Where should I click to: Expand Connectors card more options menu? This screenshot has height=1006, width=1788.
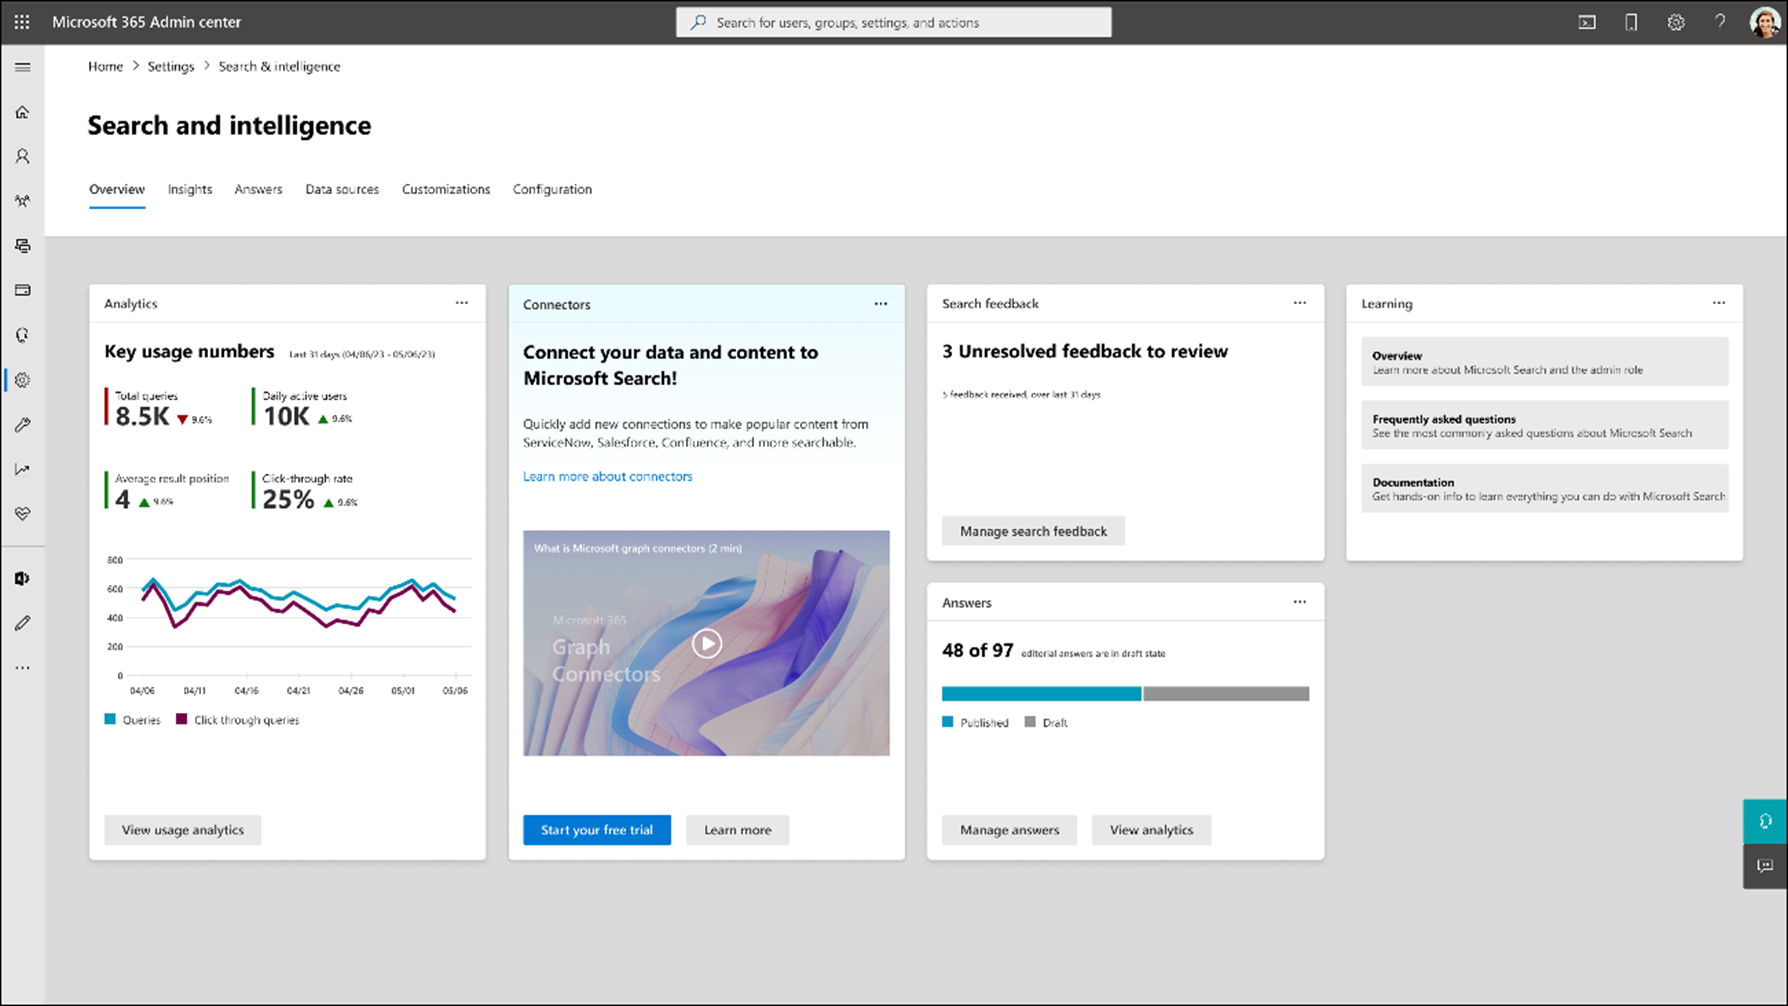click(x=881, y=303)
